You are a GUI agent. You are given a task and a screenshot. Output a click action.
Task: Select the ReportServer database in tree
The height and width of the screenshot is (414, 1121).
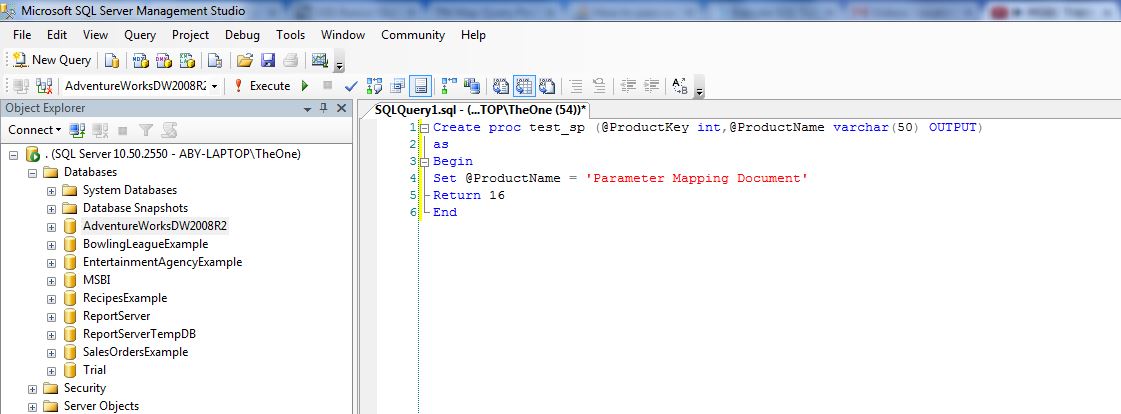[116, 316]
